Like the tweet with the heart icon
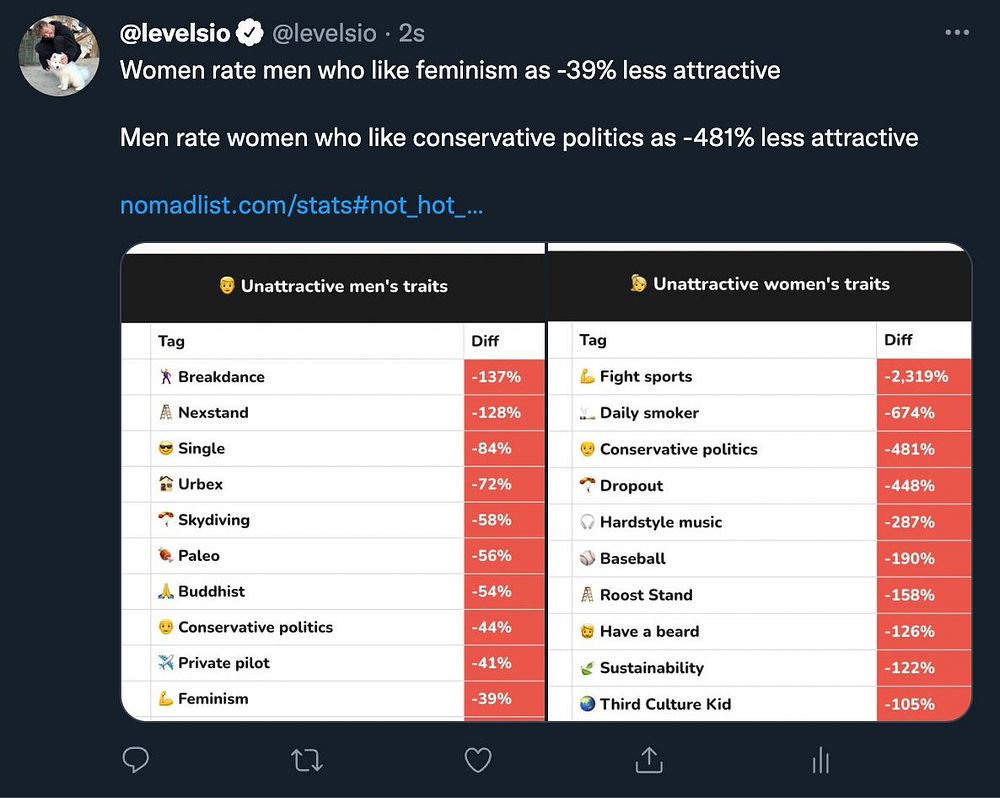1000x798 pixels. point(478,761)
